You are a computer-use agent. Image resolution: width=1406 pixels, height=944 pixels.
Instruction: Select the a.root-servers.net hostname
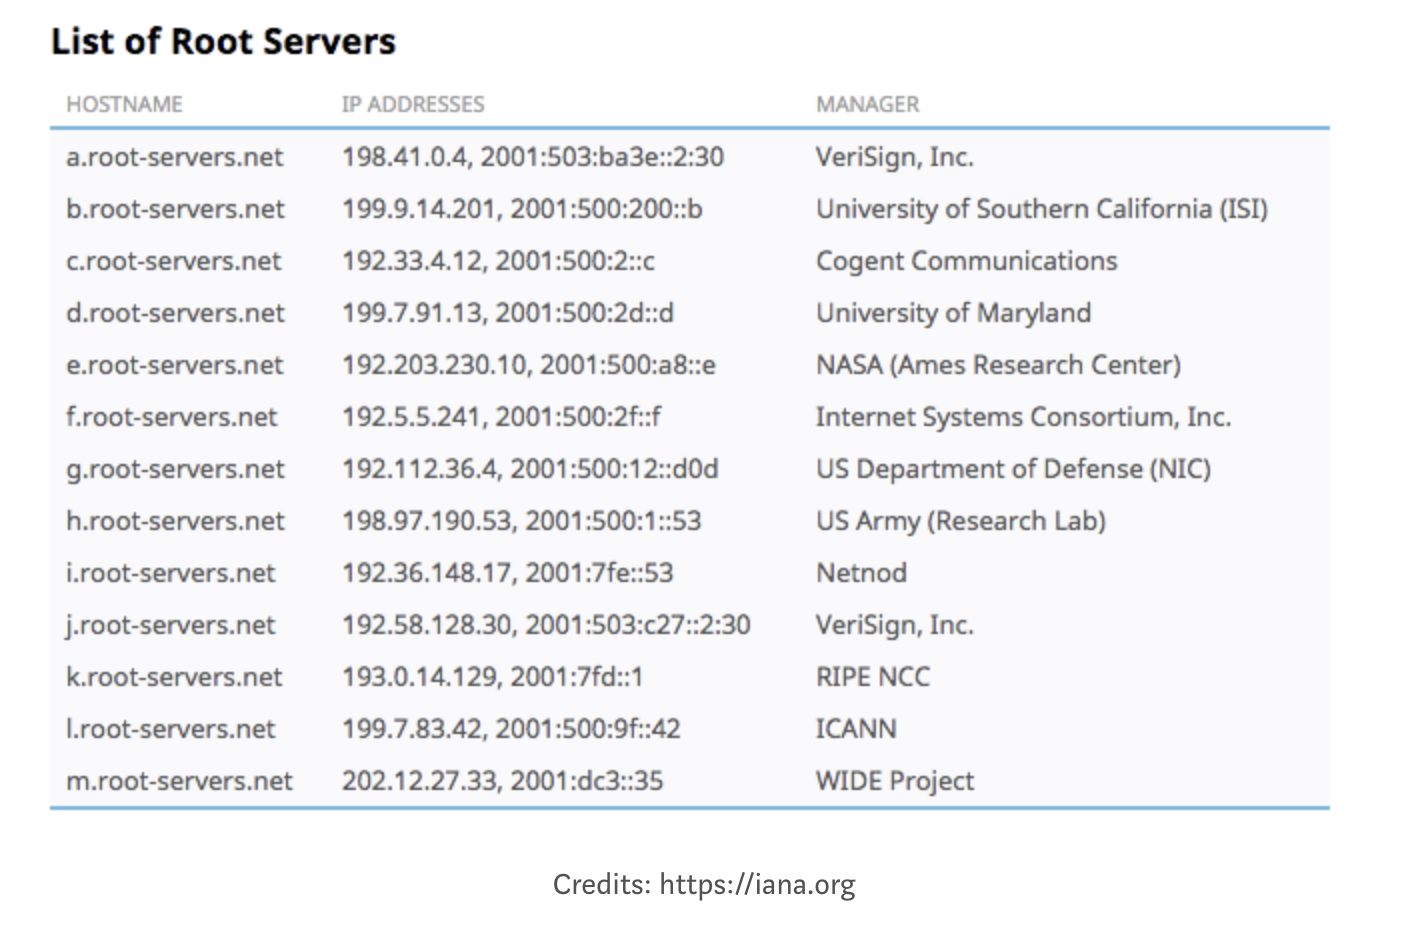[174, 157]
